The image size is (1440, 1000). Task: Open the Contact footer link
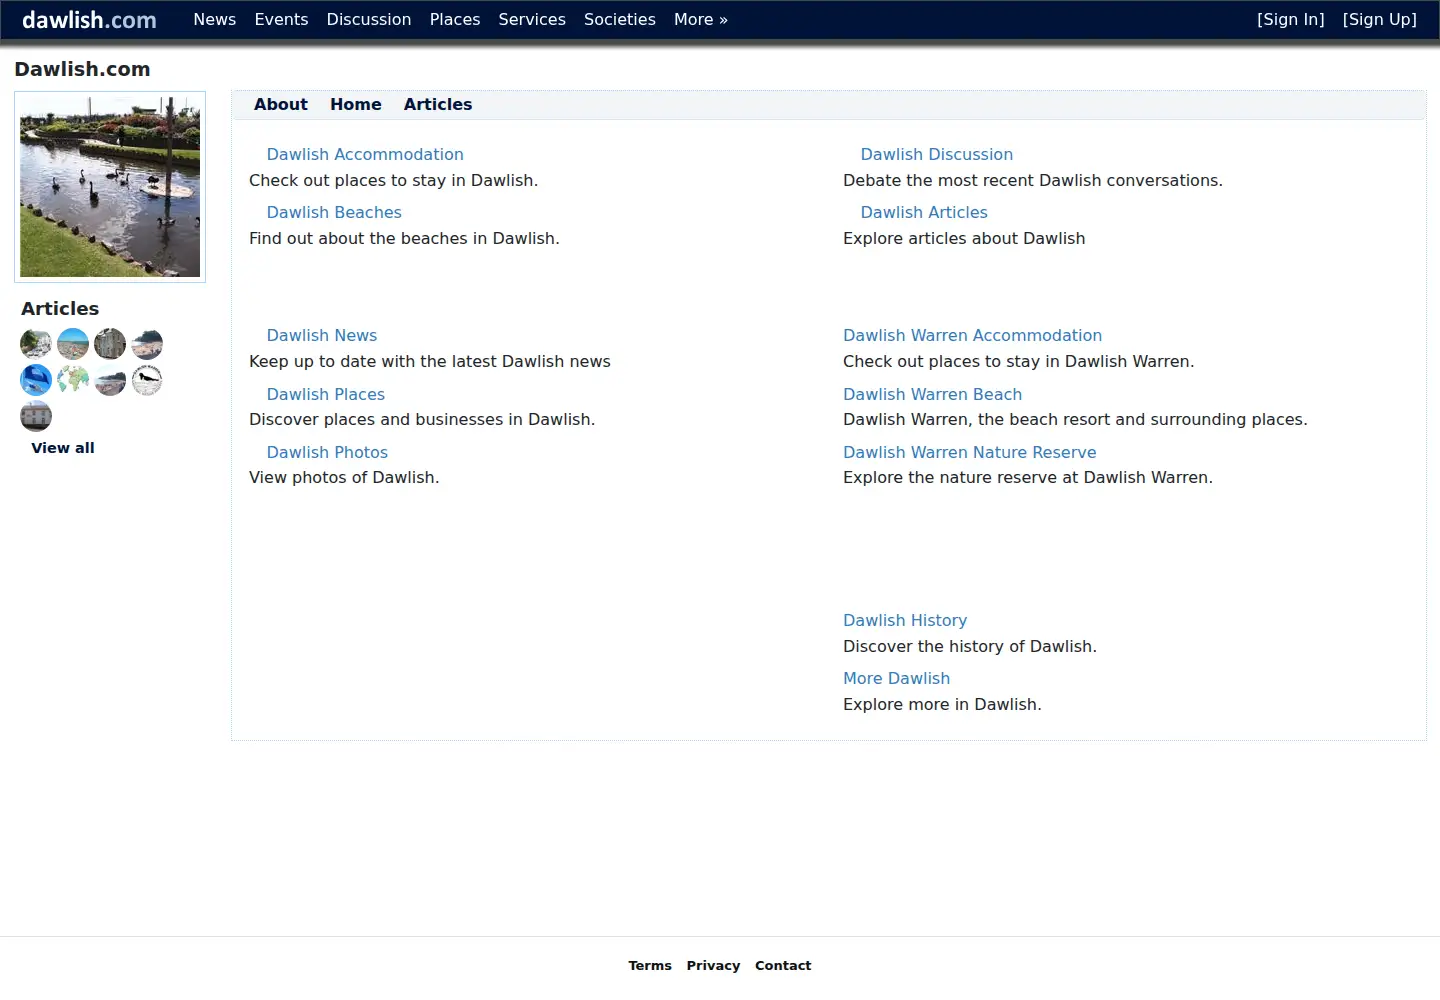(x=783, y=965)
